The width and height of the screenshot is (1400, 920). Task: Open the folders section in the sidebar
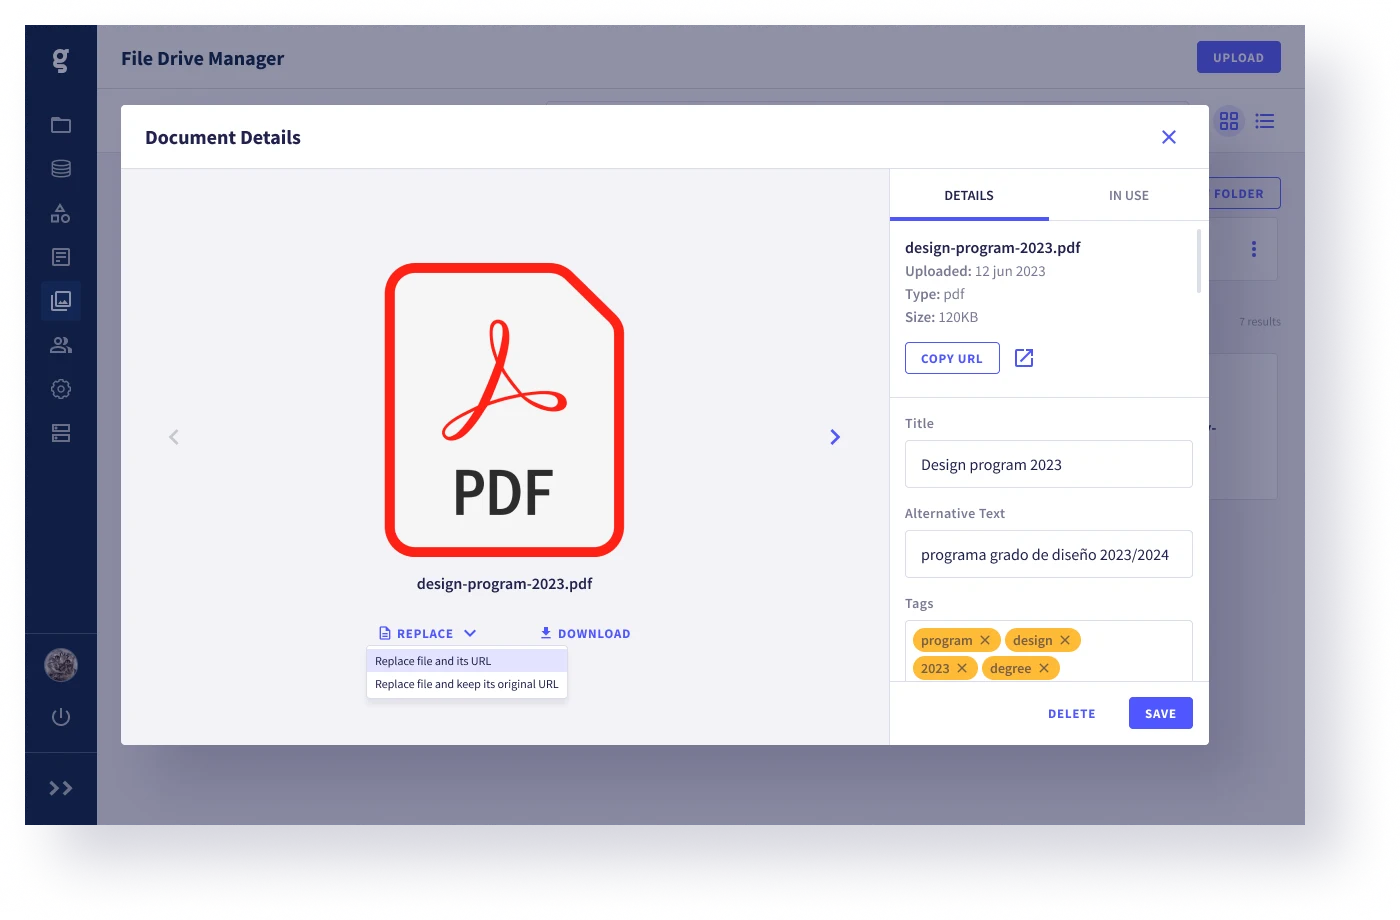[x=60, y=124]
